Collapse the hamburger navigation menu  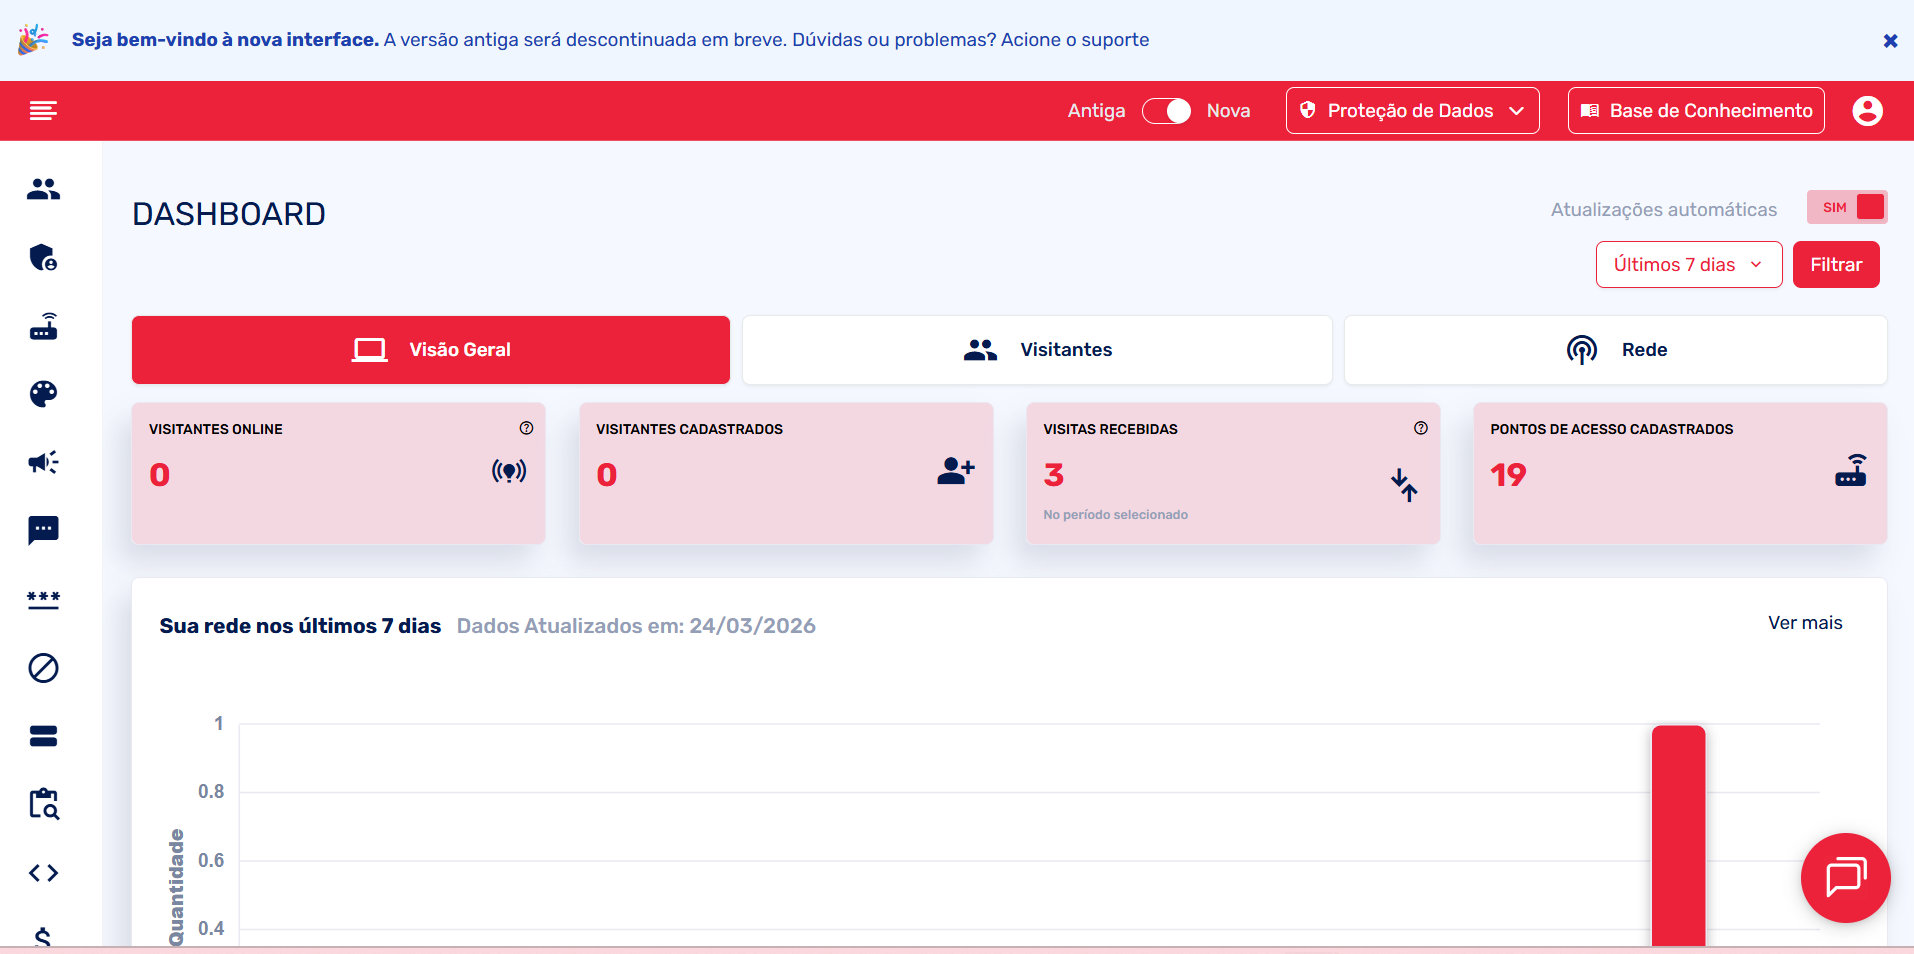(43, 111)
